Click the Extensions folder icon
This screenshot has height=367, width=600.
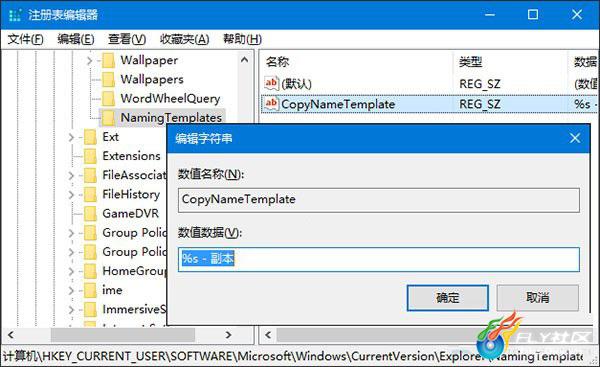tap(90, 156)
